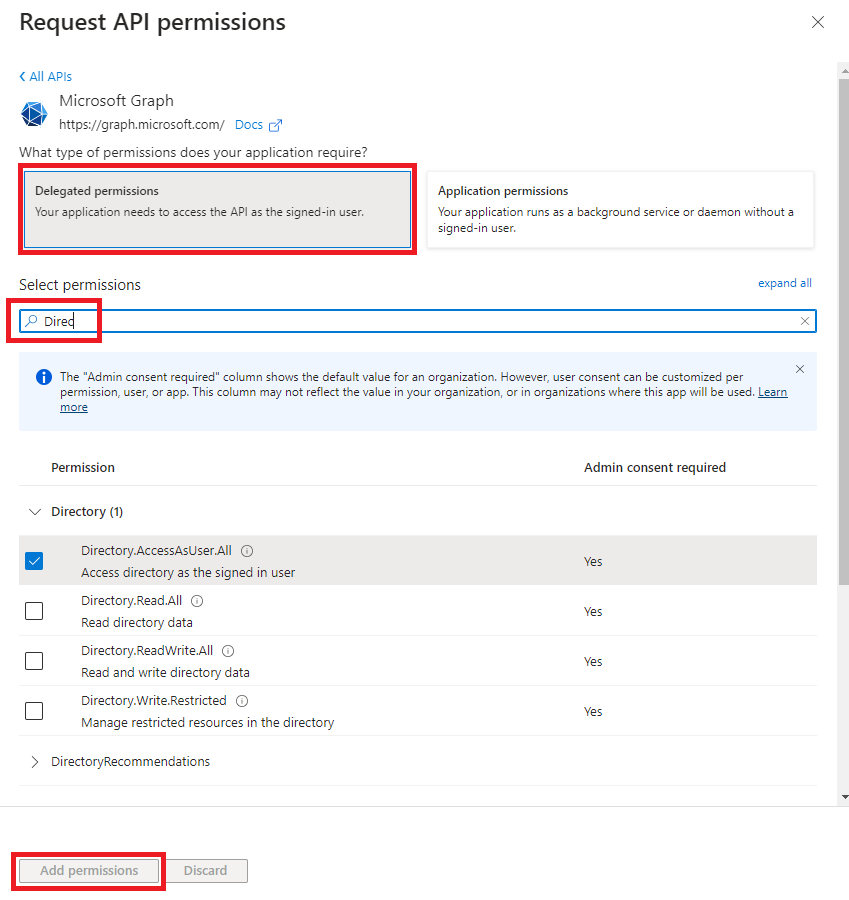Show info for Directory.ReadWrite.All
This screenshot has width=849, height=900.
pyautogui.click(x=228, y=651)
